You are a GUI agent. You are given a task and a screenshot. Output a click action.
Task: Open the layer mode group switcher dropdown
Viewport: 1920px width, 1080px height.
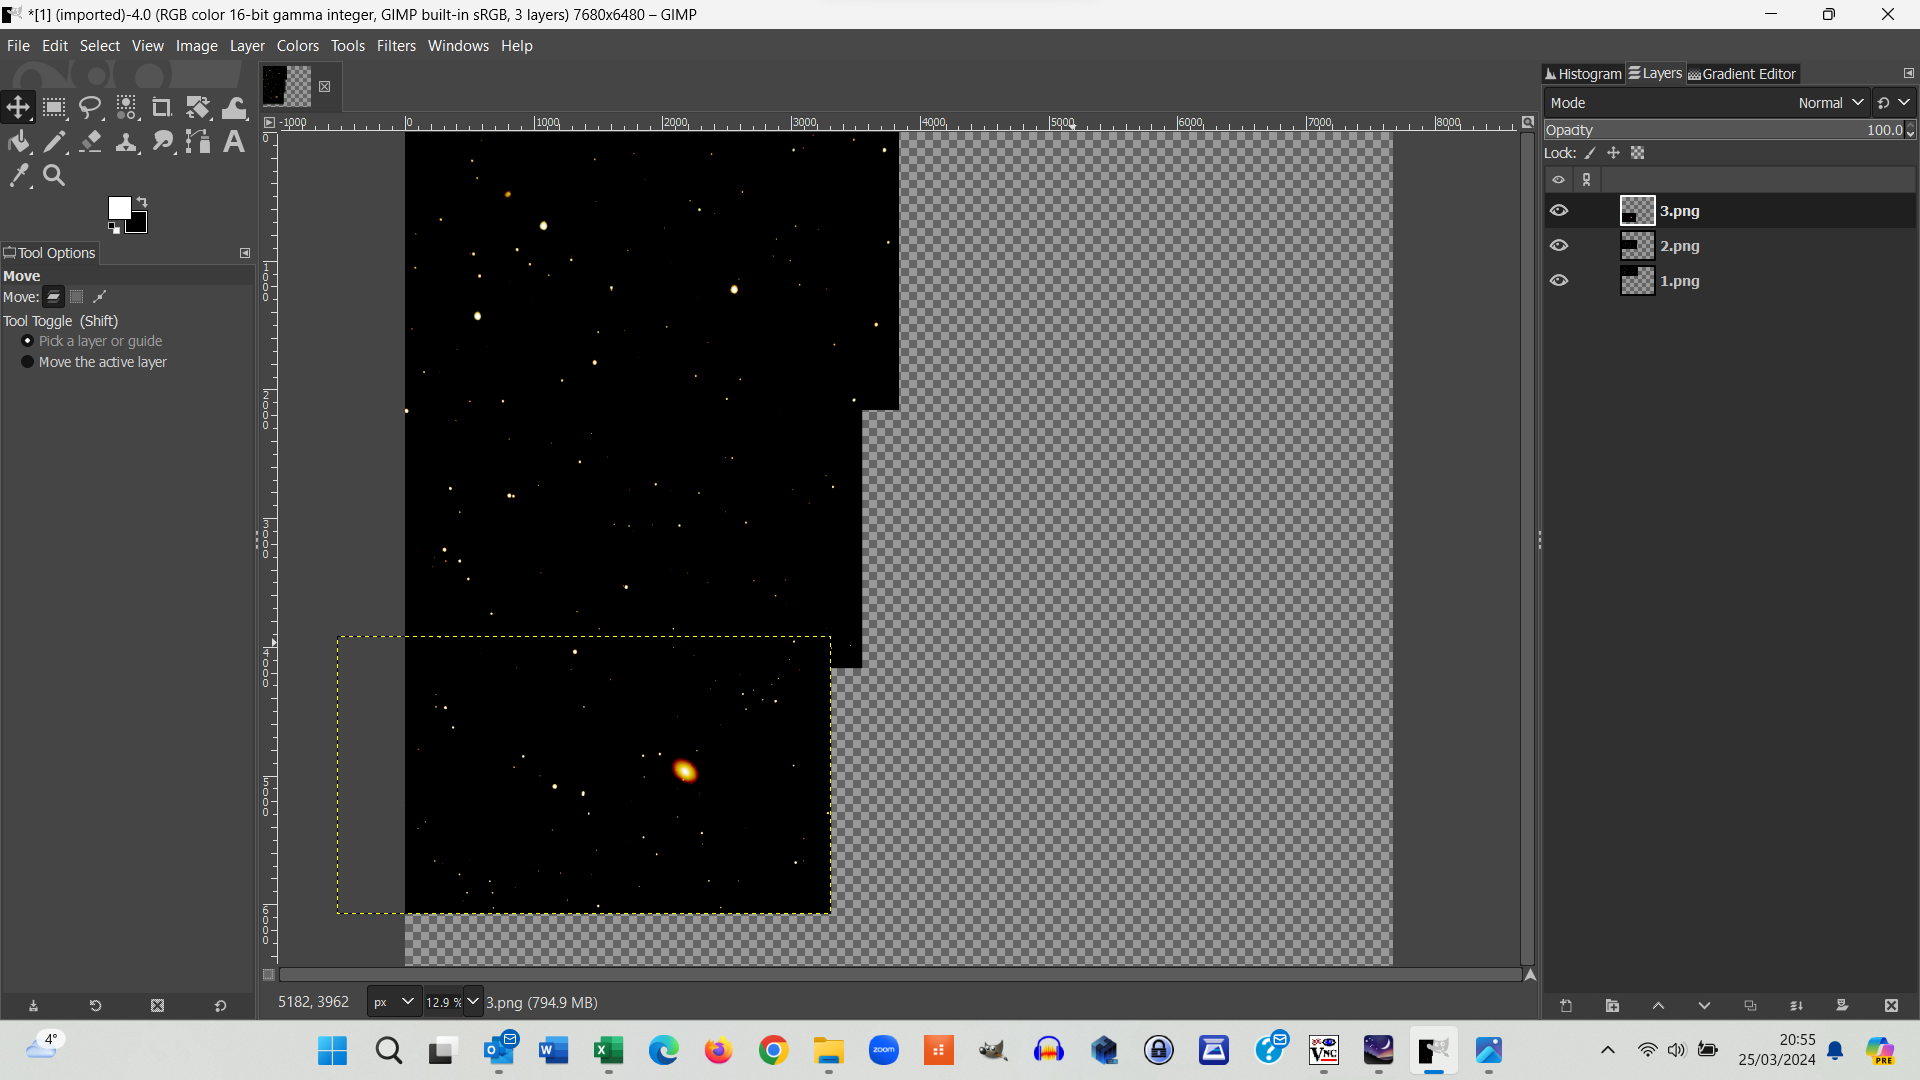(x=1894, y=103)
